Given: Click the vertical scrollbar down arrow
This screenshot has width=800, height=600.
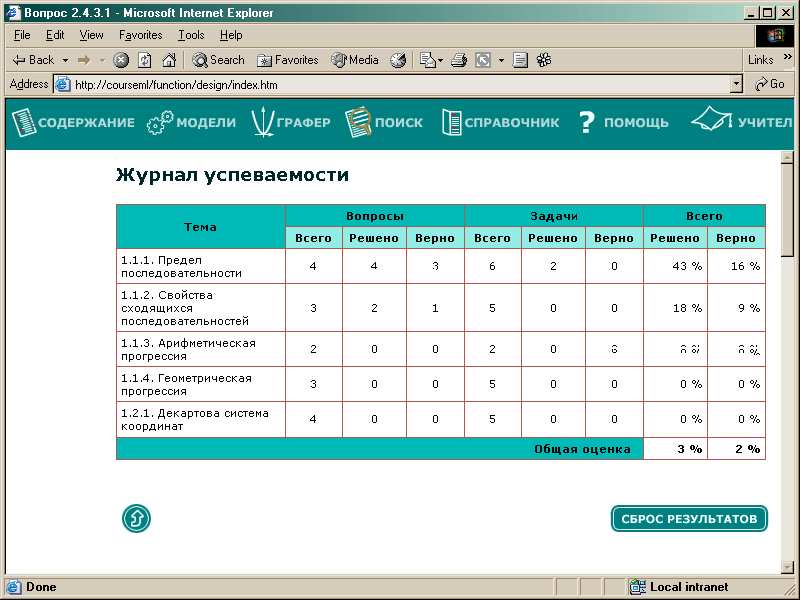Looking at the screenshot, I should (787, 567).
